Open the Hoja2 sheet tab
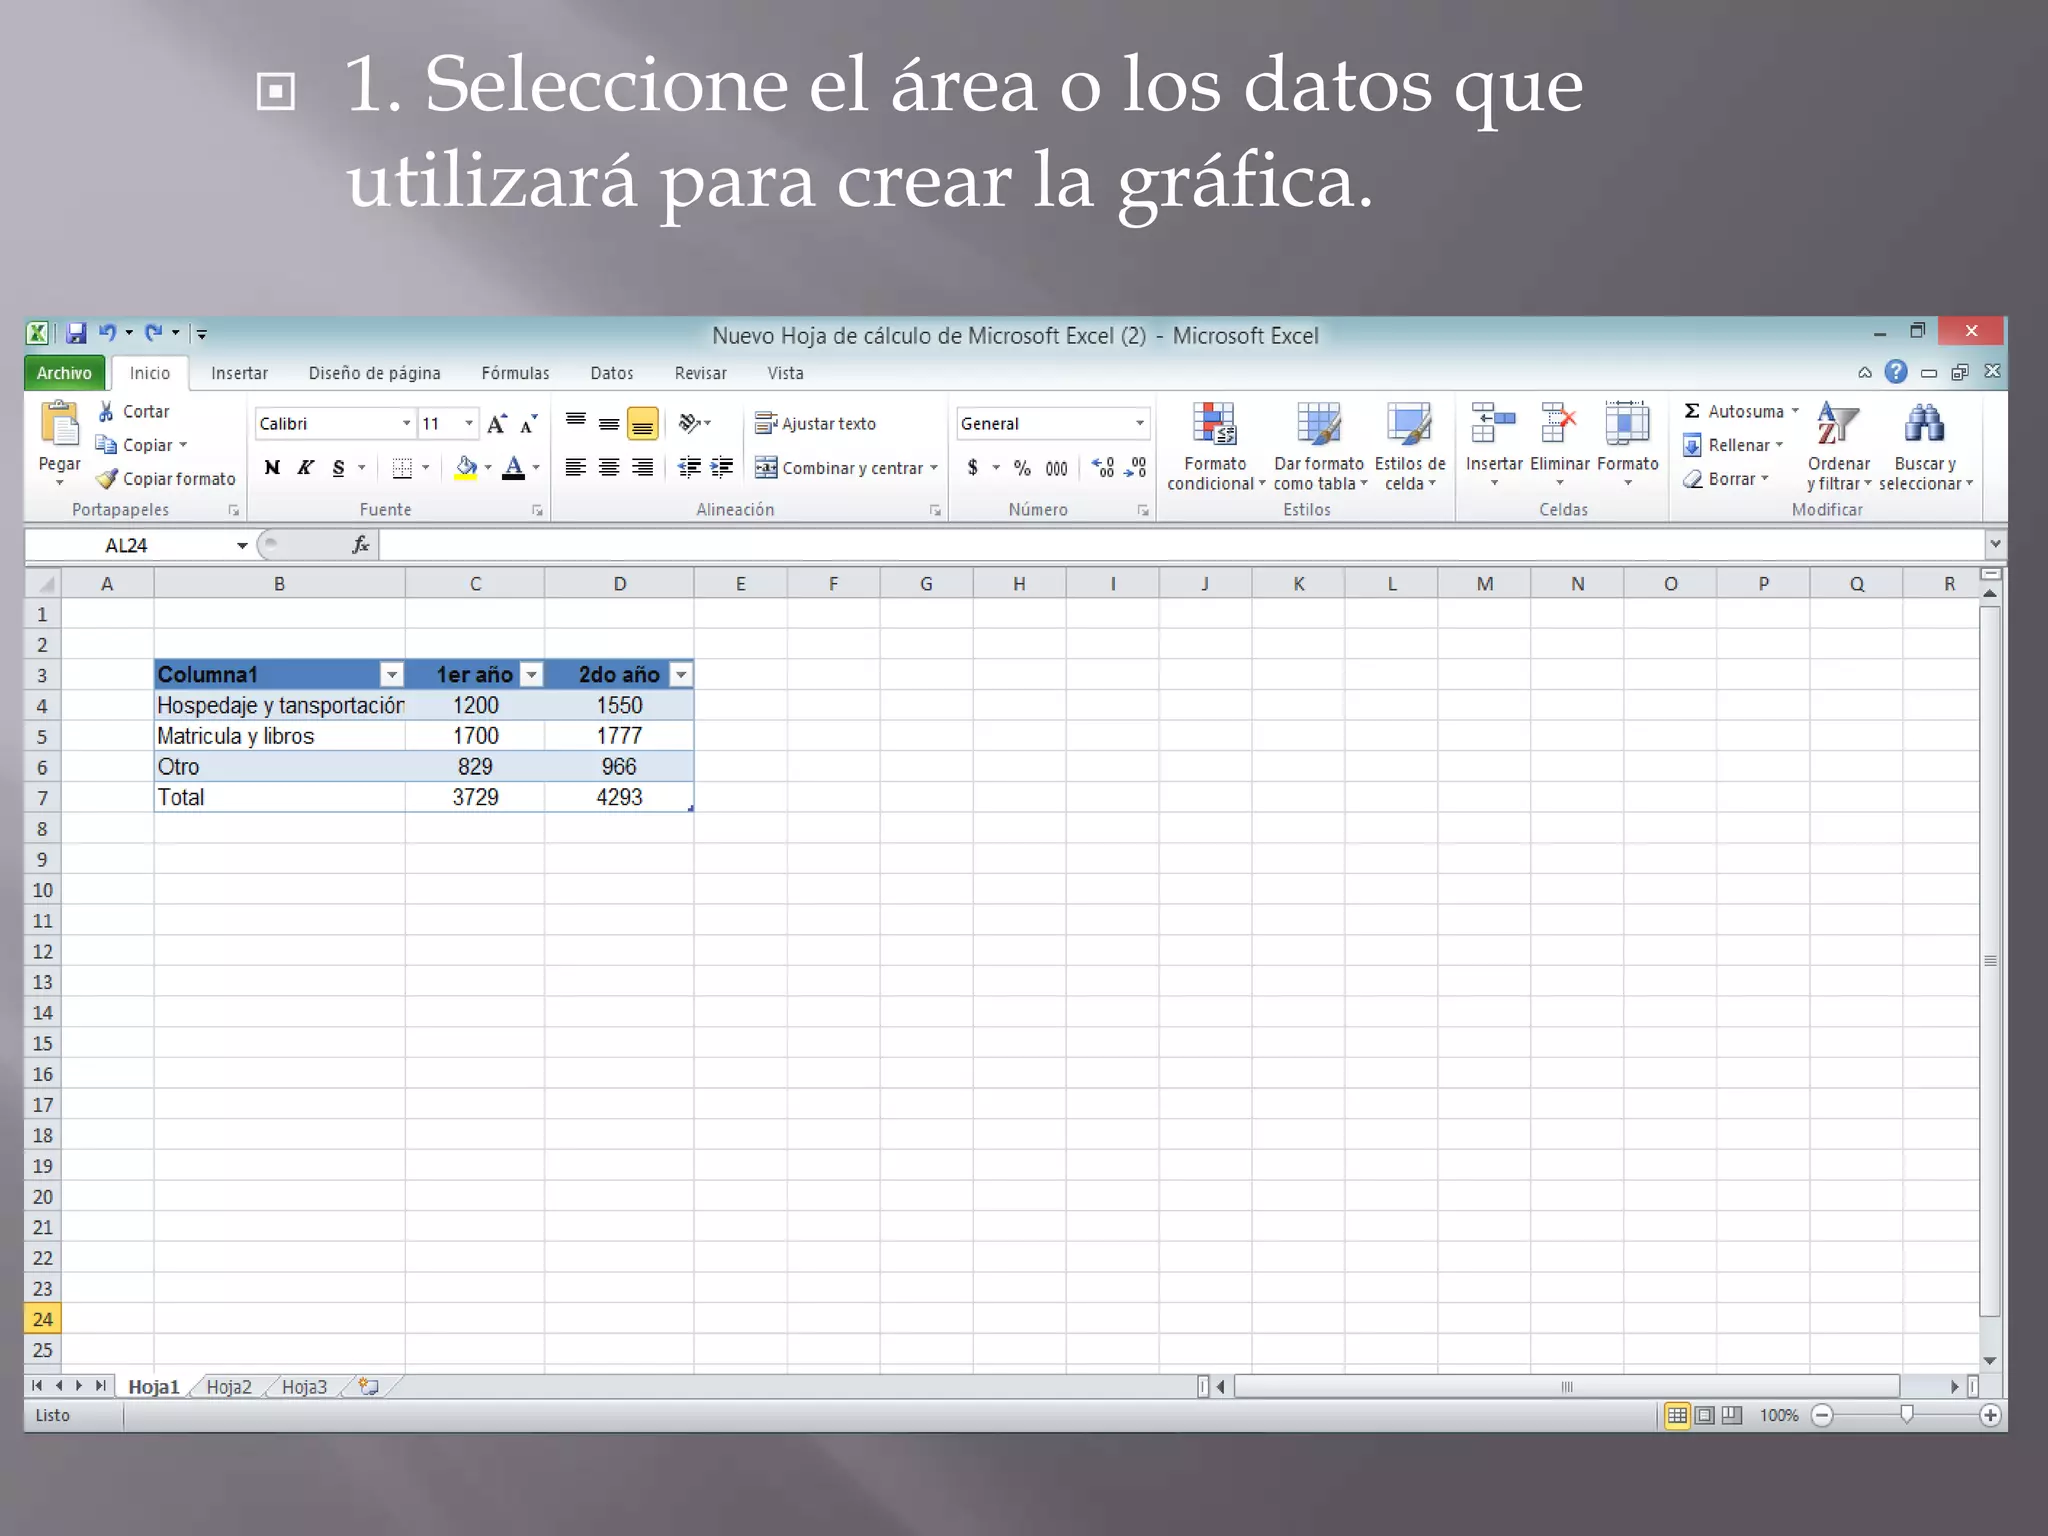This screenshot has width=2048, height=1536. point(229,1387)
